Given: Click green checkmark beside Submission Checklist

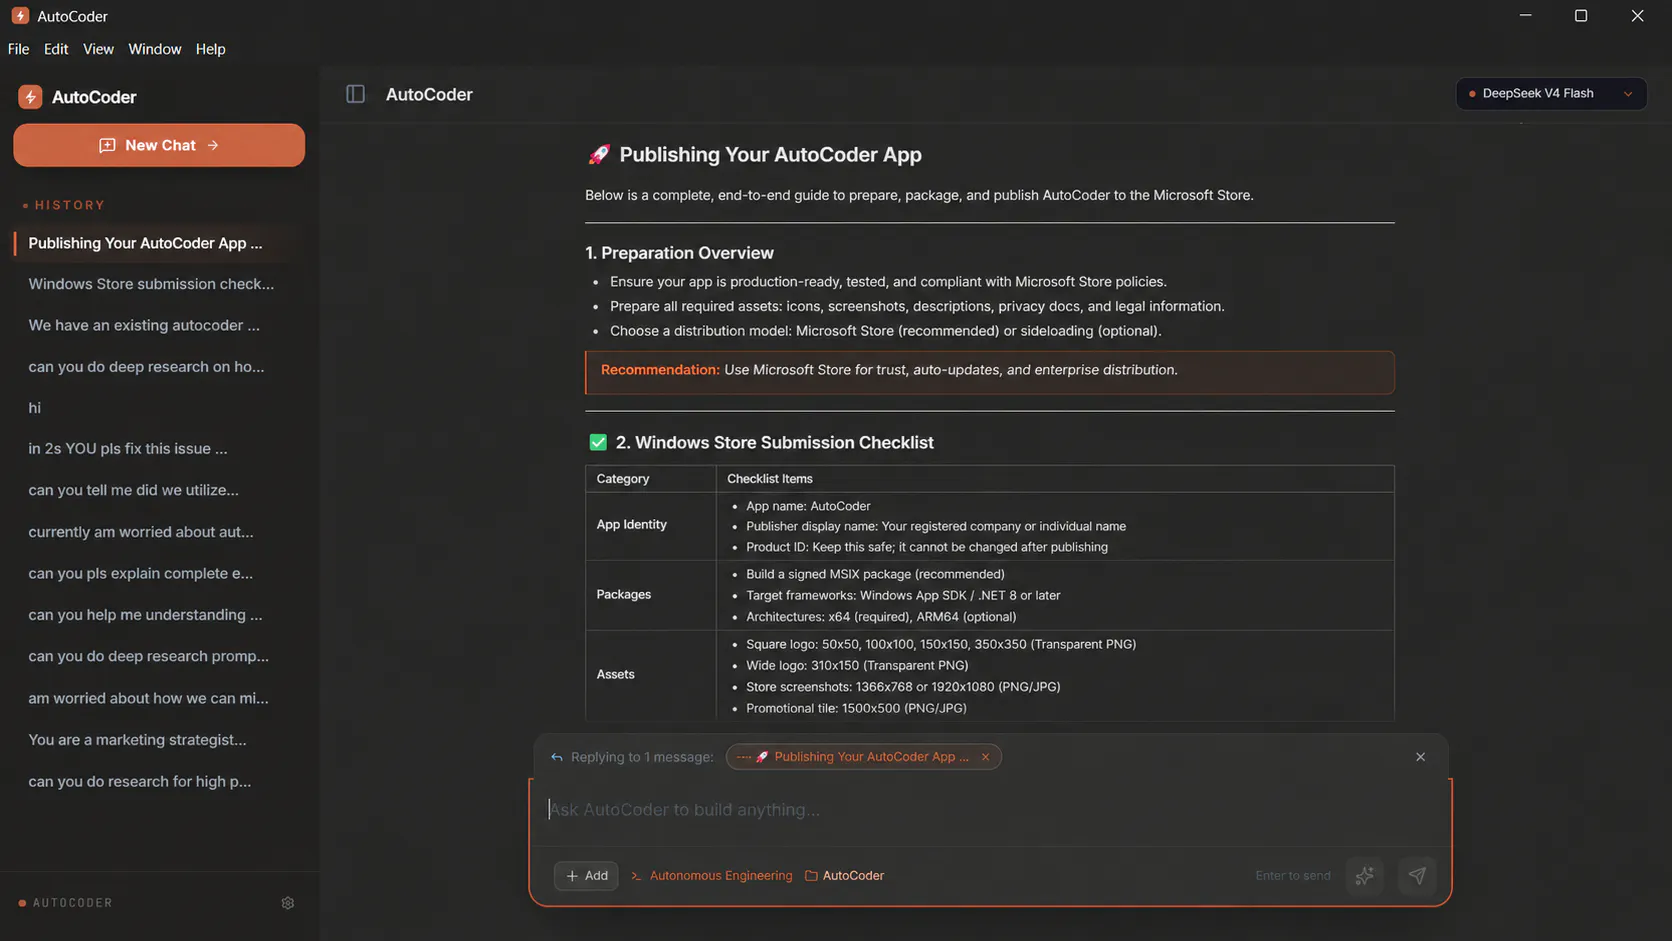Looking at the screenshot, I should click(x=598, y=442).
